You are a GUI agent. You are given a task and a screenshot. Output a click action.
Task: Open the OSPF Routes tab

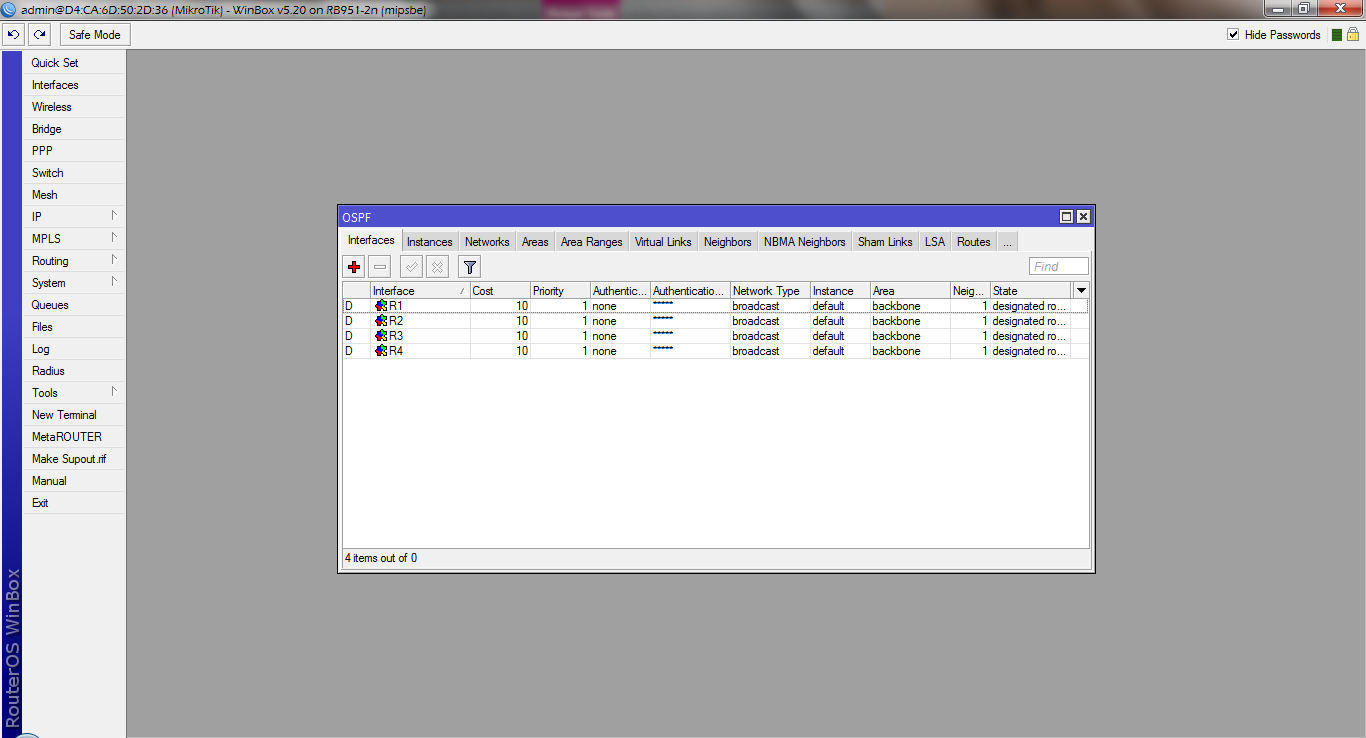pos(973,242)
